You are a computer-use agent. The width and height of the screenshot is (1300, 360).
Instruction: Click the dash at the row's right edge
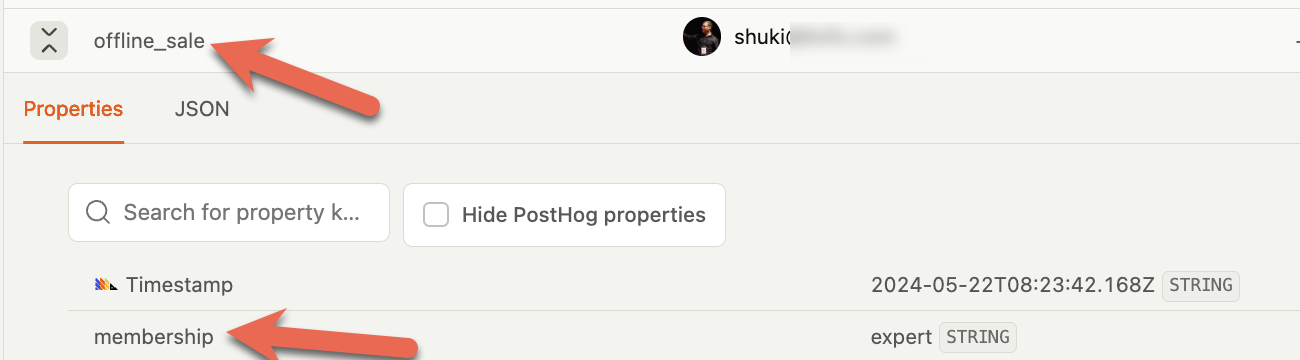tap(1295, 41)
